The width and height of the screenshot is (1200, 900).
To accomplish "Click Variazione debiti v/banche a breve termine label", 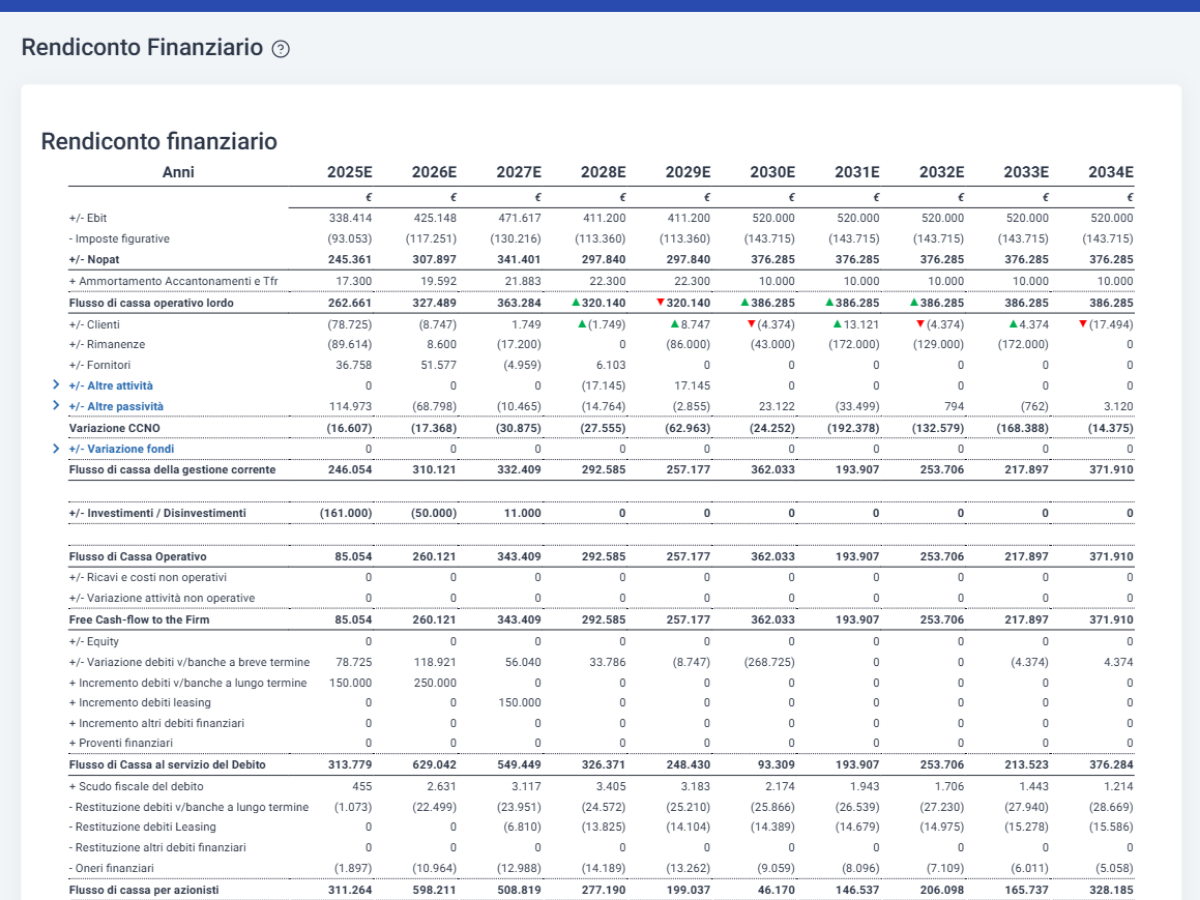I will 189,662.
